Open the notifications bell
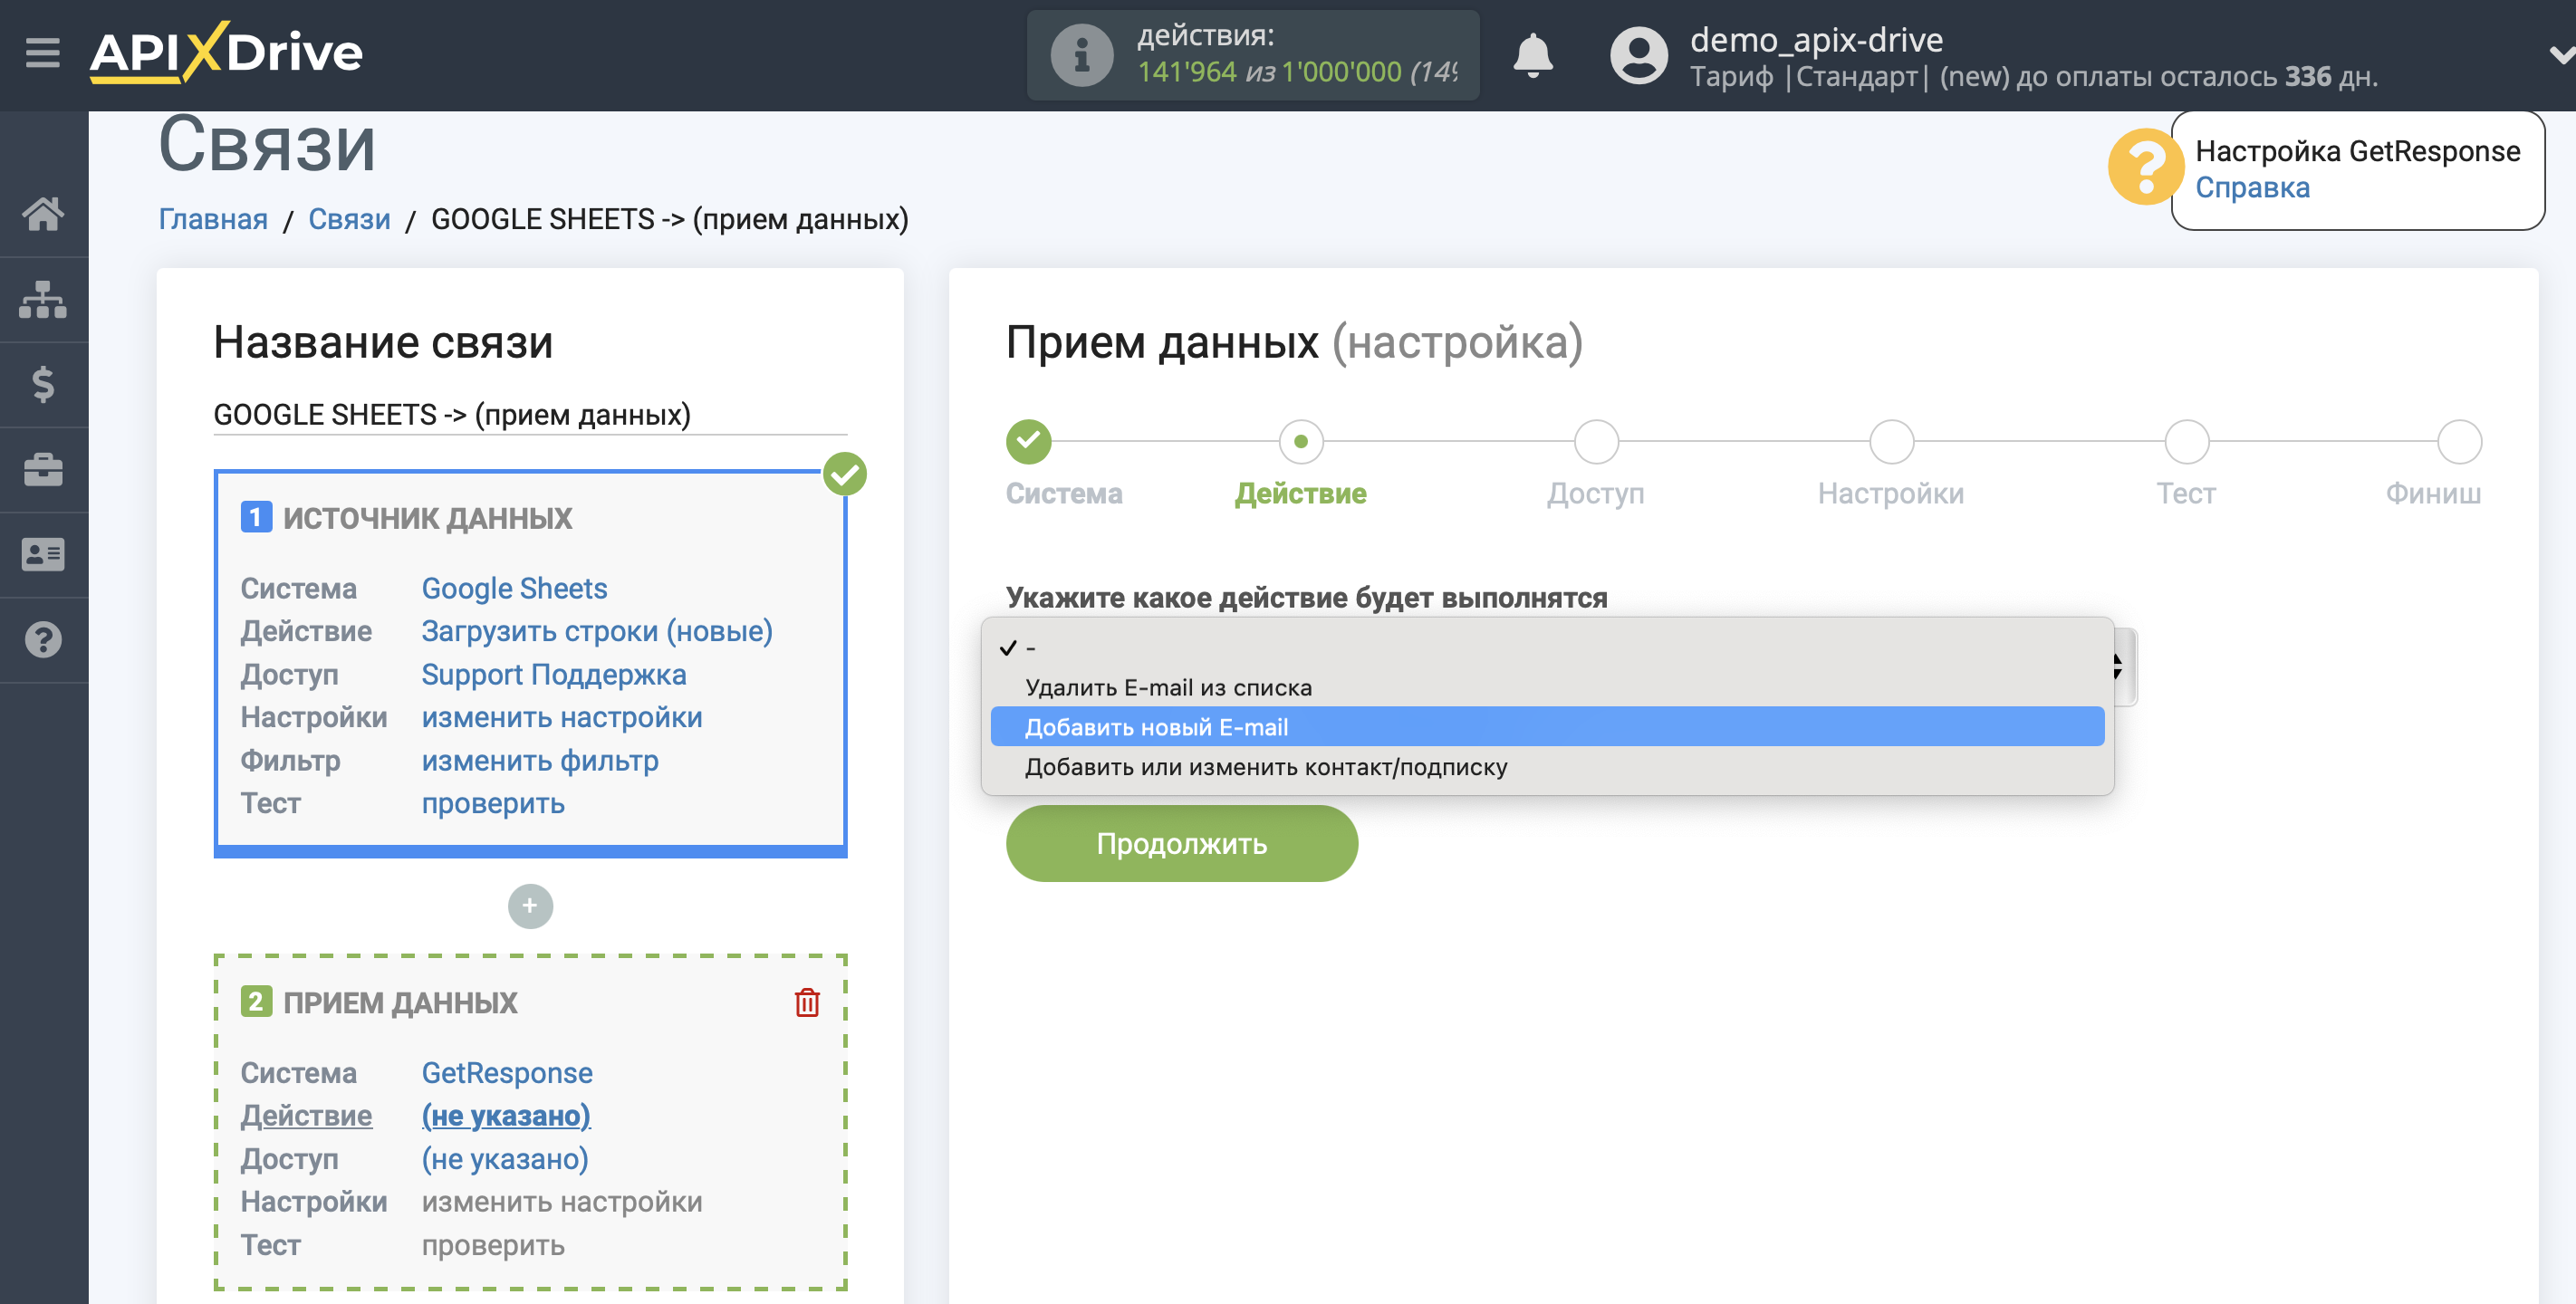Viewport: 2576px width, 1304px height. point(1532,55)
